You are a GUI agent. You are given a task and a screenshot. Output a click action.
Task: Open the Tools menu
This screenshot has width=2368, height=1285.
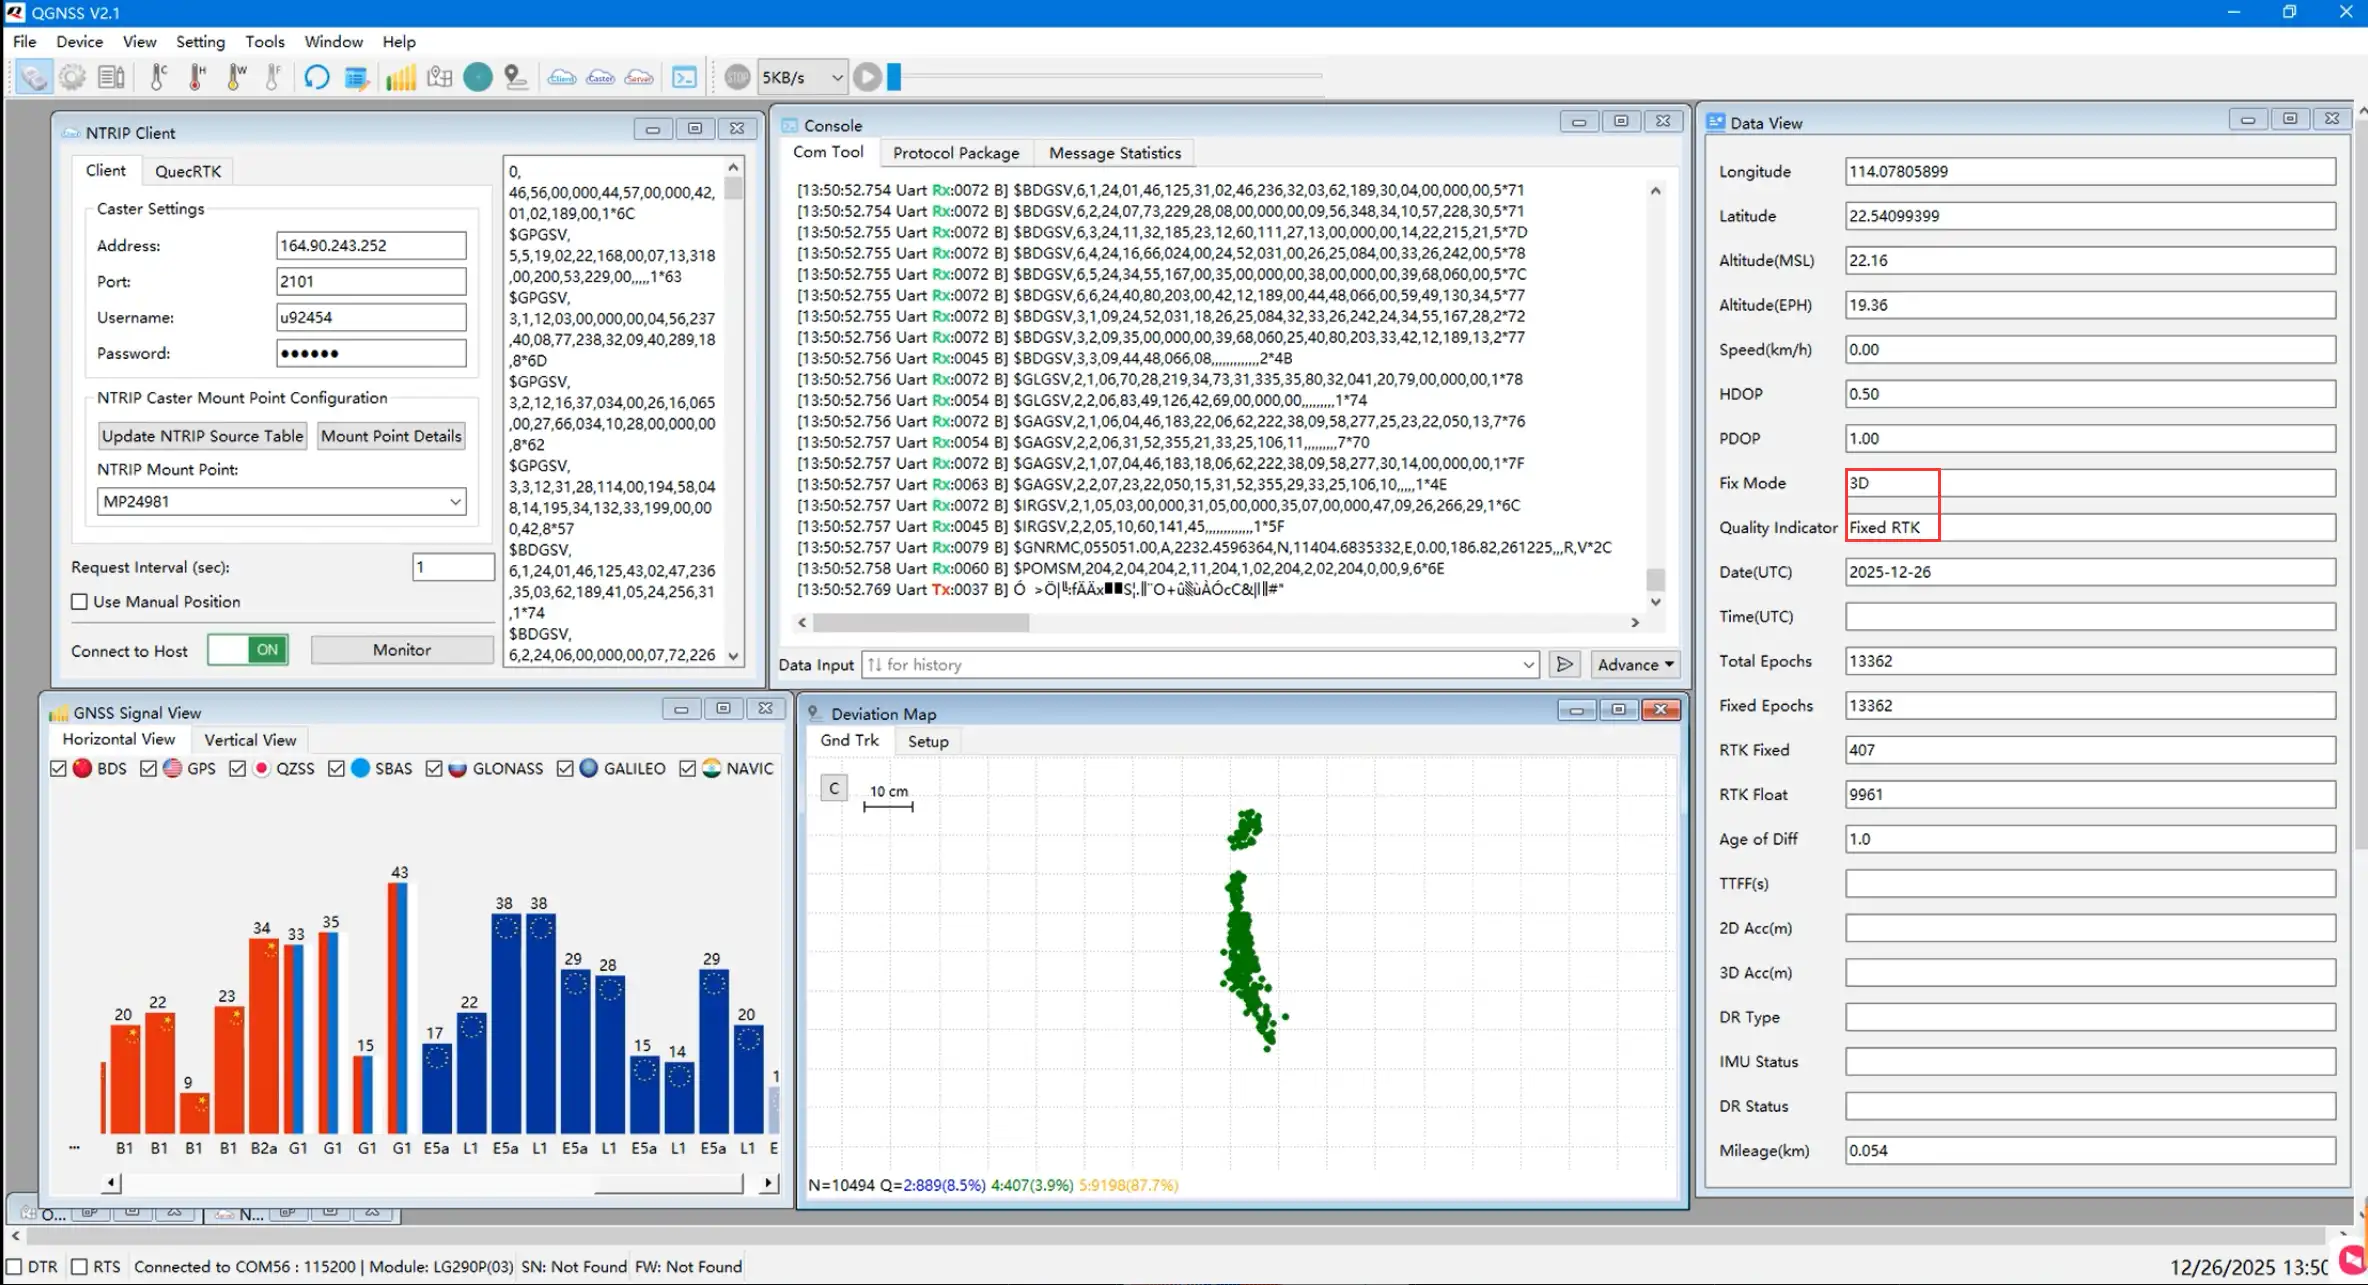tap(264, 41)
